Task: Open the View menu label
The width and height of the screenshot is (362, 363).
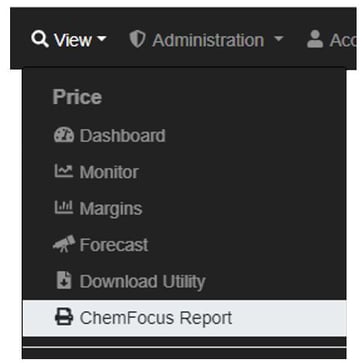Action: [73, 40]
